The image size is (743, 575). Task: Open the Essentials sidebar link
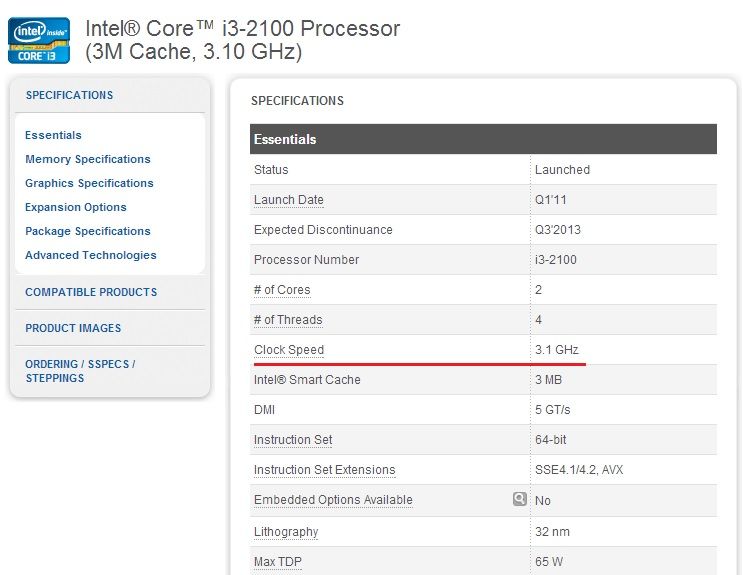pyautogui.click(x=53, y=135)
